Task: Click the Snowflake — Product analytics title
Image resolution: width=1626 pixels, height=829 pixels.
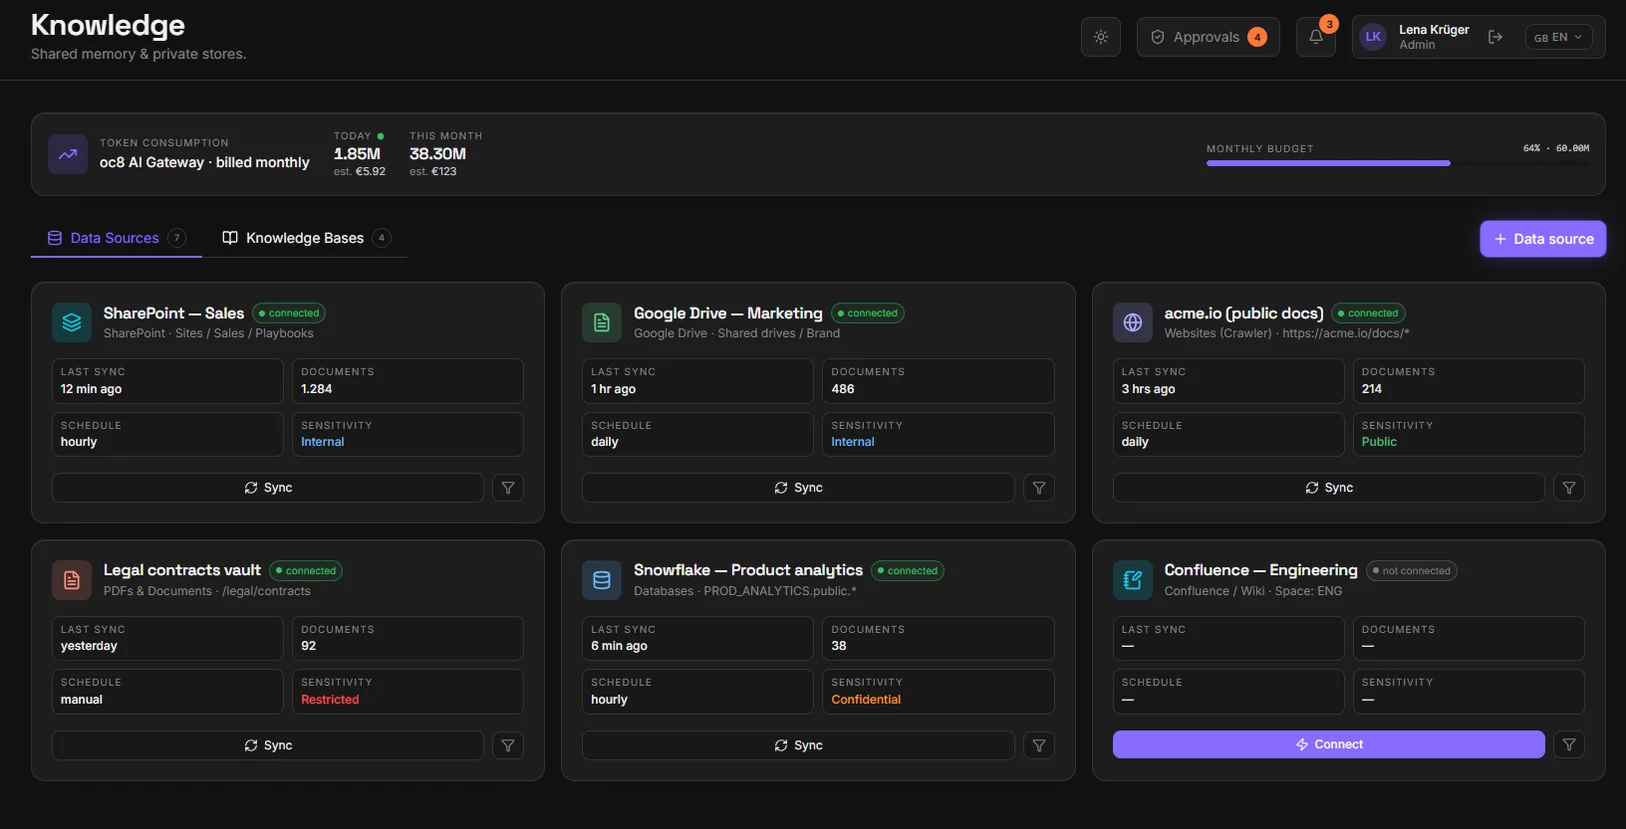Action: tap(748, 570)
